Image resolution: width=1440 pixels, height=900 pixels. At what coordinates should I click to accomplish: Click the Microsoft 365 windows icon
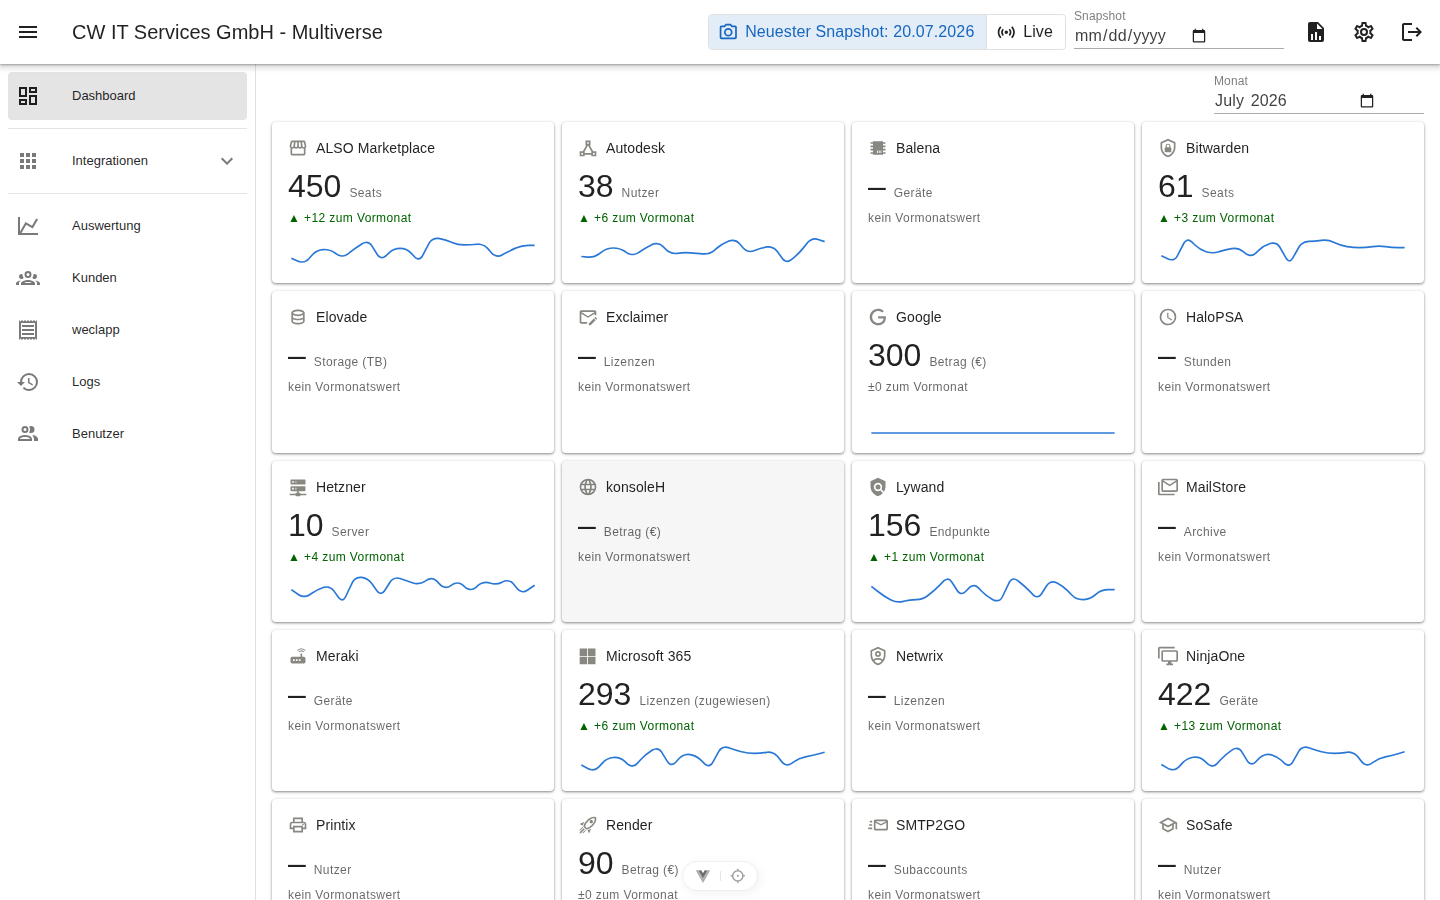[x=588, y=656]
